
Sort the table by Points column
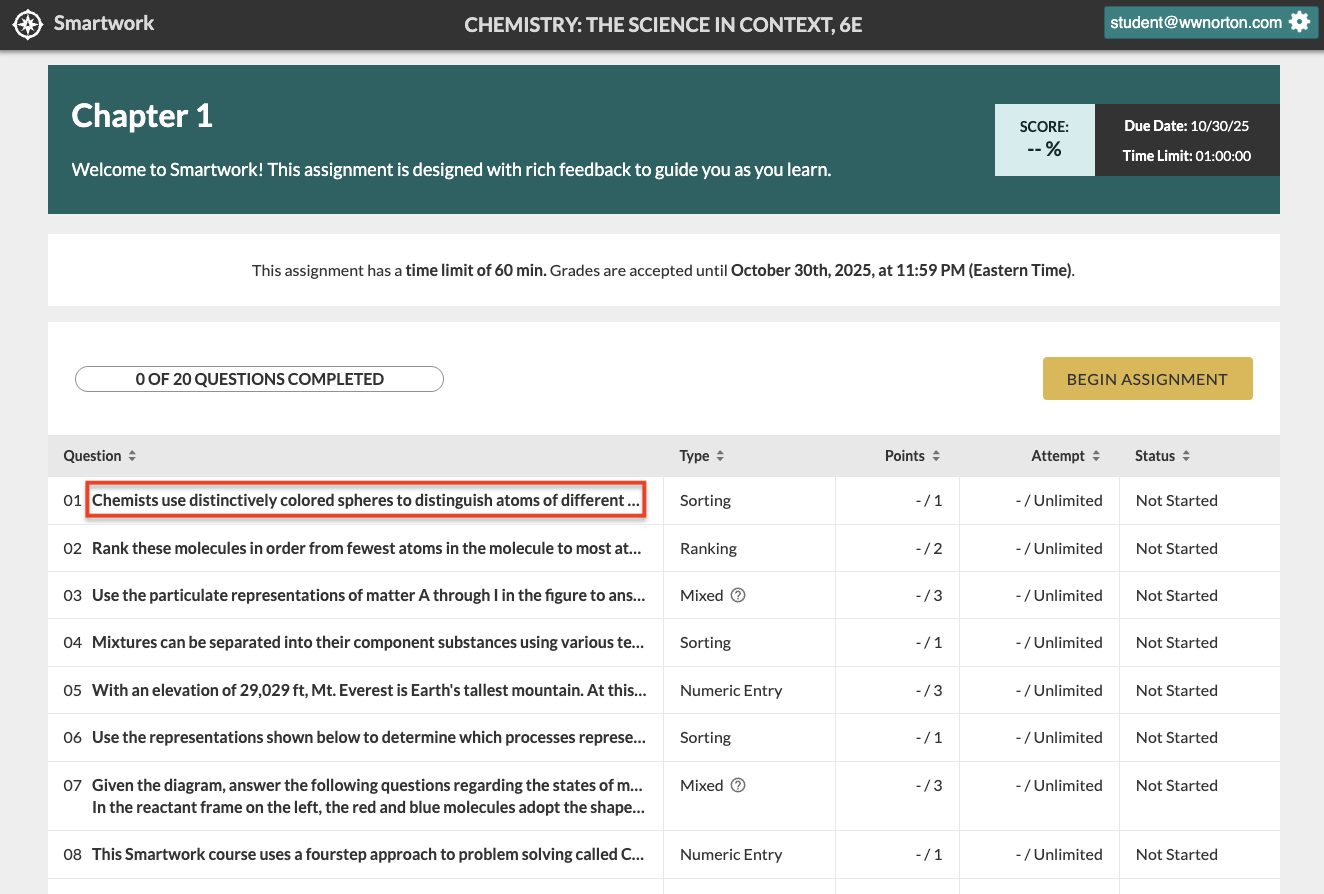click(x=913, y=456)
